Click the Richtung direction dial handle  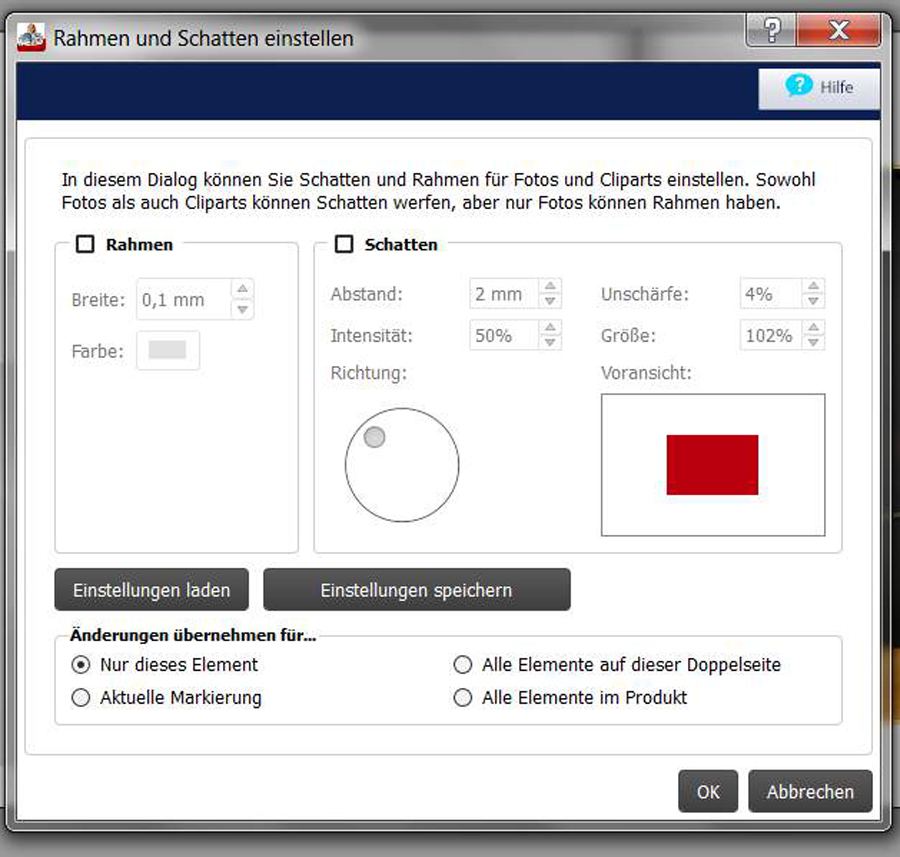[374, 437]
